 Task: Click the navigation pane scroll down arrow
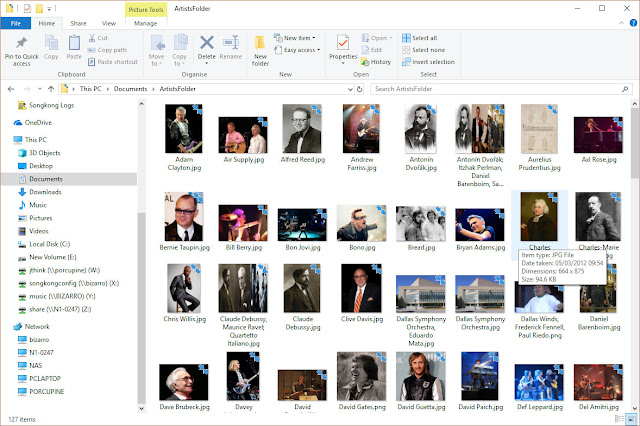(x=141, y=408)
